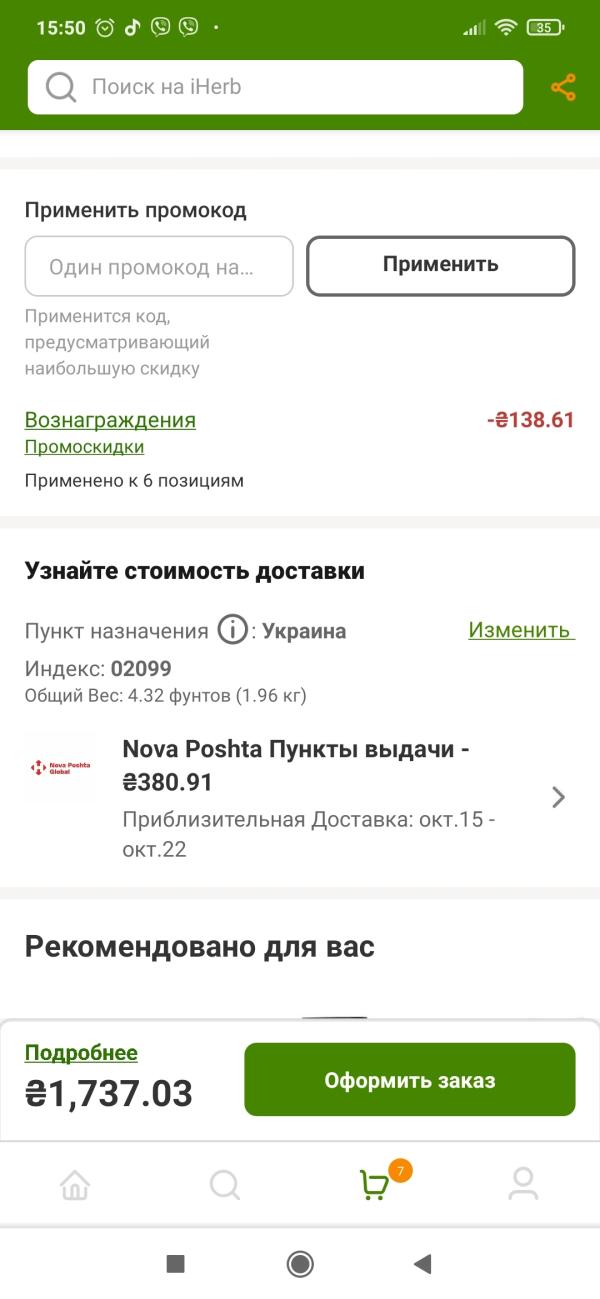Open the Home tab icon

point(75,1185)
